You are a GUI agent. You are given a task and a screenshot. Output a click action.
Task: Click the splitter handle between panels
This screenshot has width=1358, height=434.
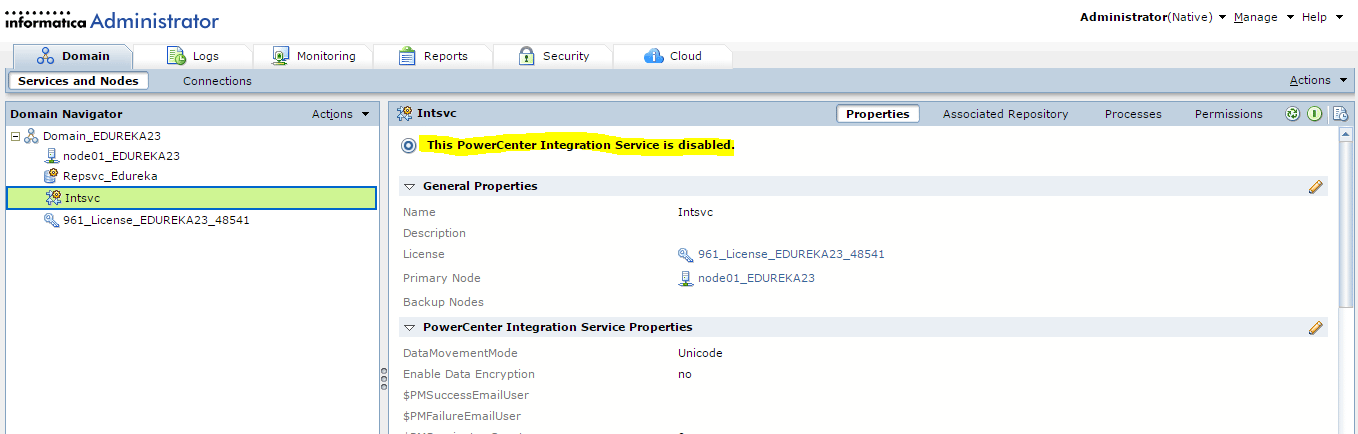(x=383, y=379)
